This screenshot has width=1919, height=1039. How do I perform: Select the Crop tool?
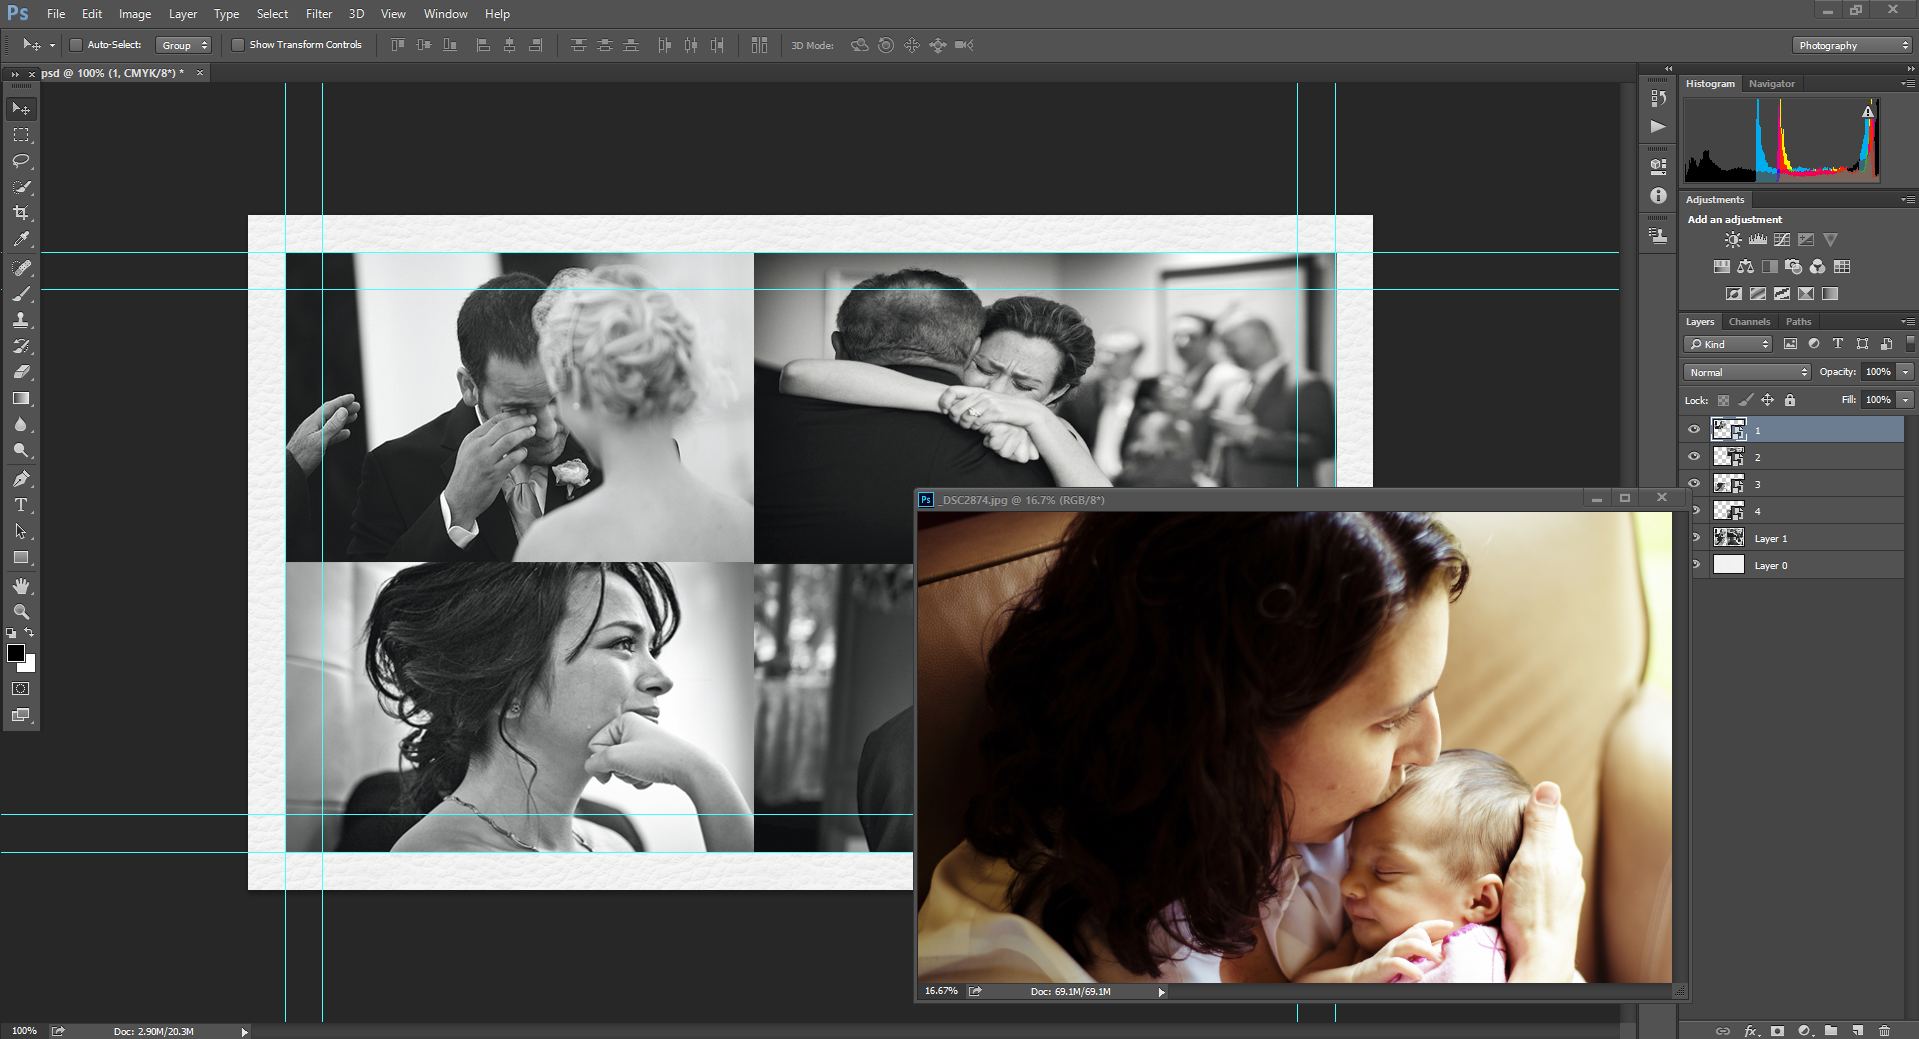21,213
